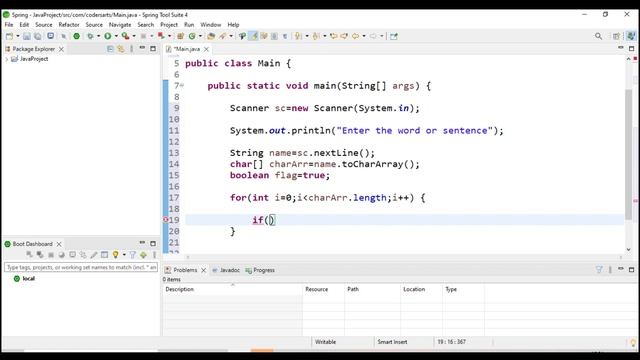Open the Run menu

pos(189,25)
